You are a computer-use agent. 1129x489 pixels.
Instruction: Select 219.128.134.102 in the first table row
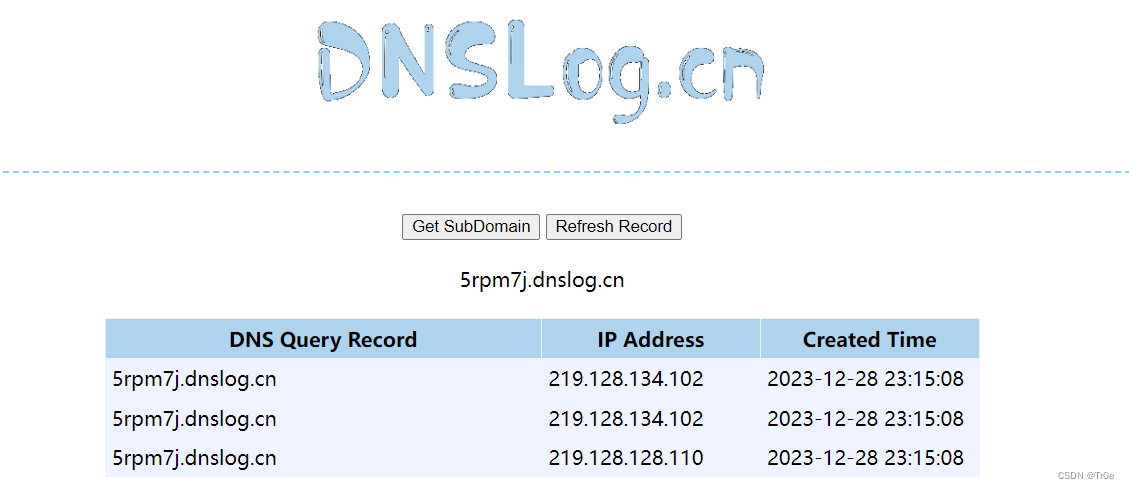coord(626,379)
